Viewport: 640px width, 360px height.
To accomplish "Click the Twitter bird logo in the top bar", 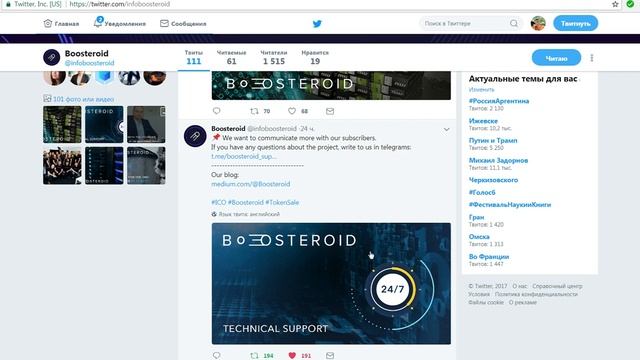I will coord(317,24).
